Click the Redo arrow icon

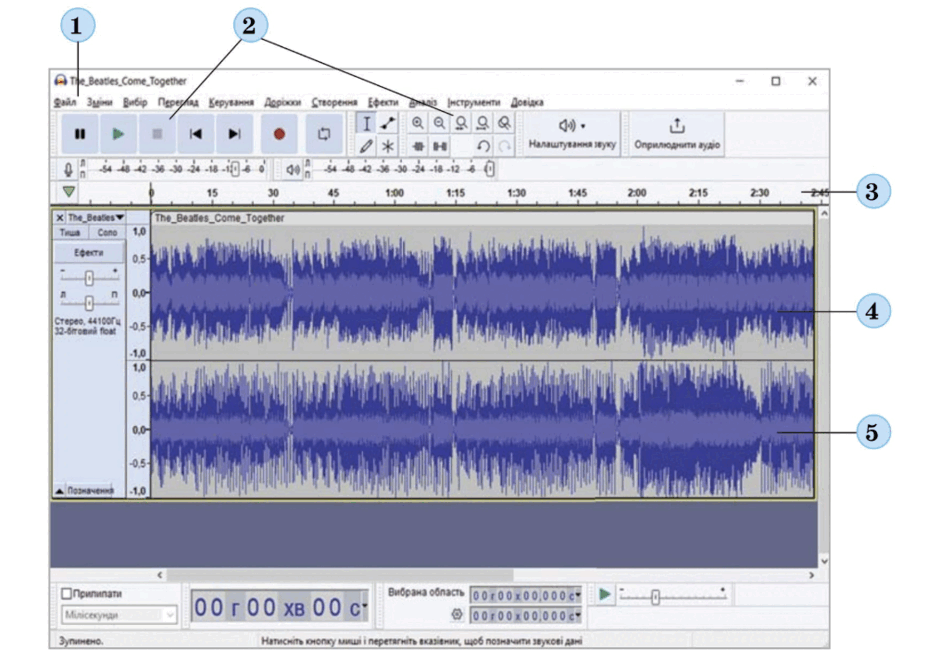(504, 146)
